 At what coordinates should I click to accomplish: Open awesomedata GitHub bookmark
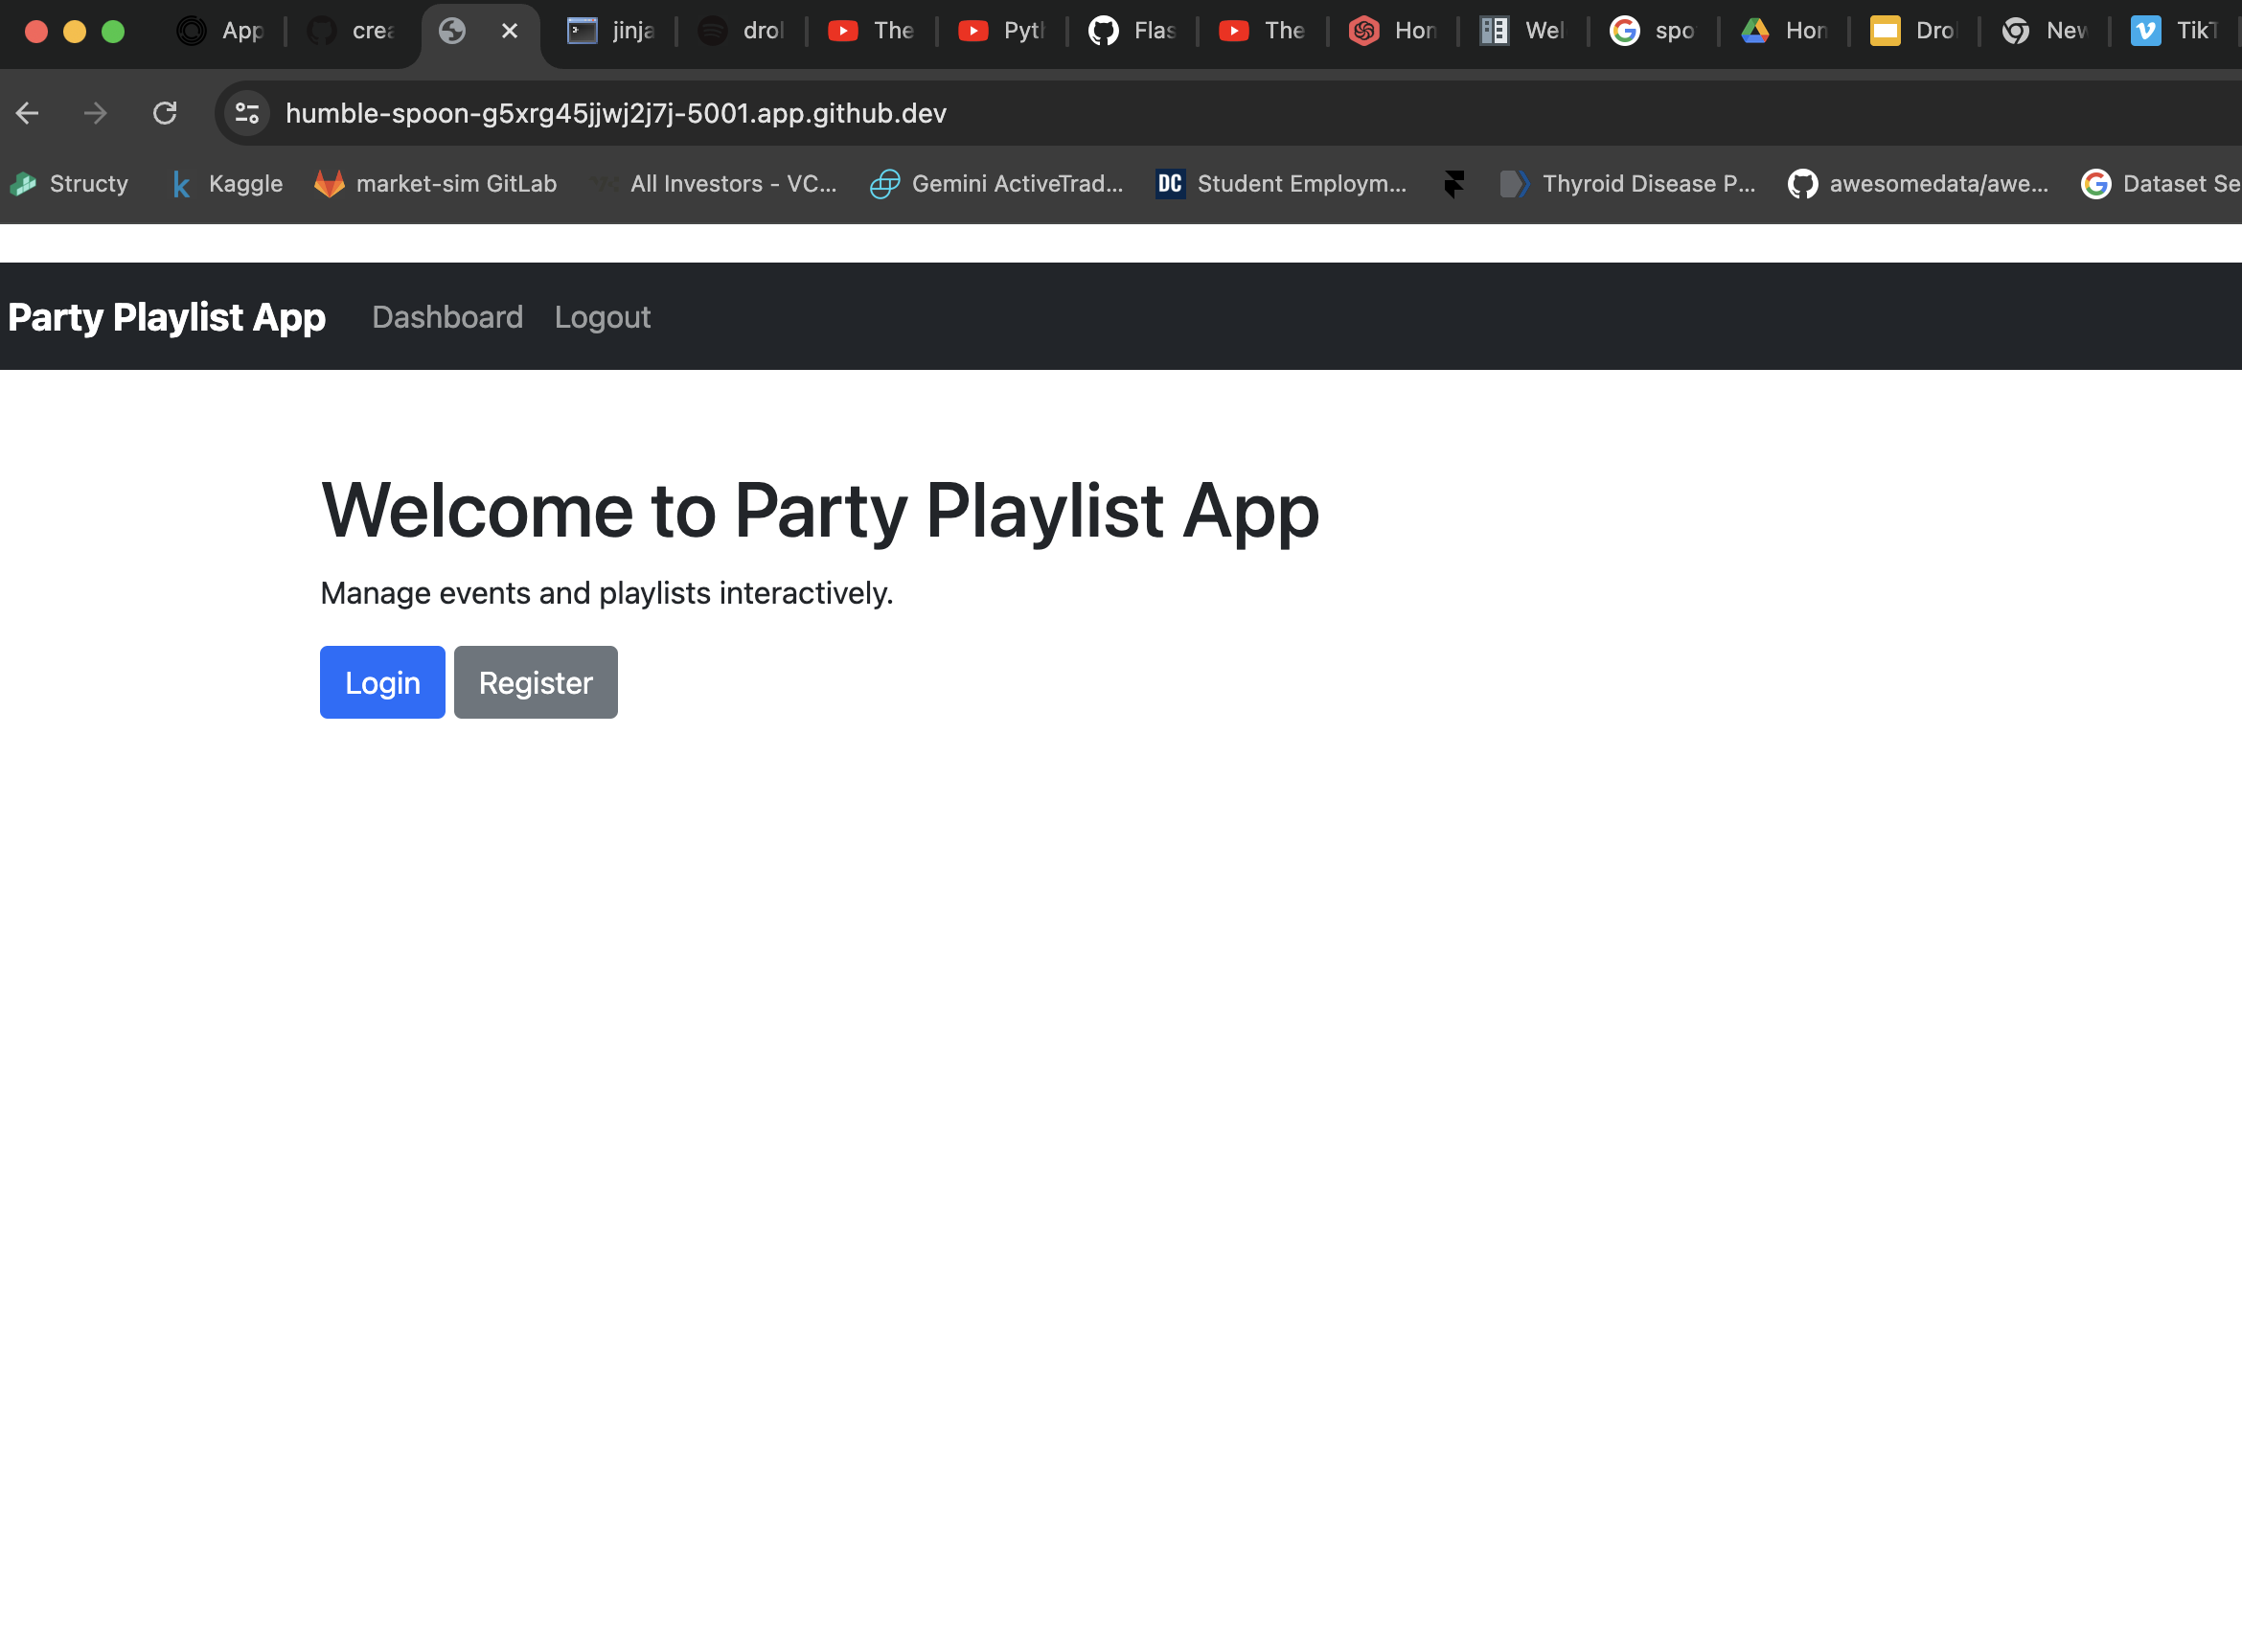pos(1918,184)
